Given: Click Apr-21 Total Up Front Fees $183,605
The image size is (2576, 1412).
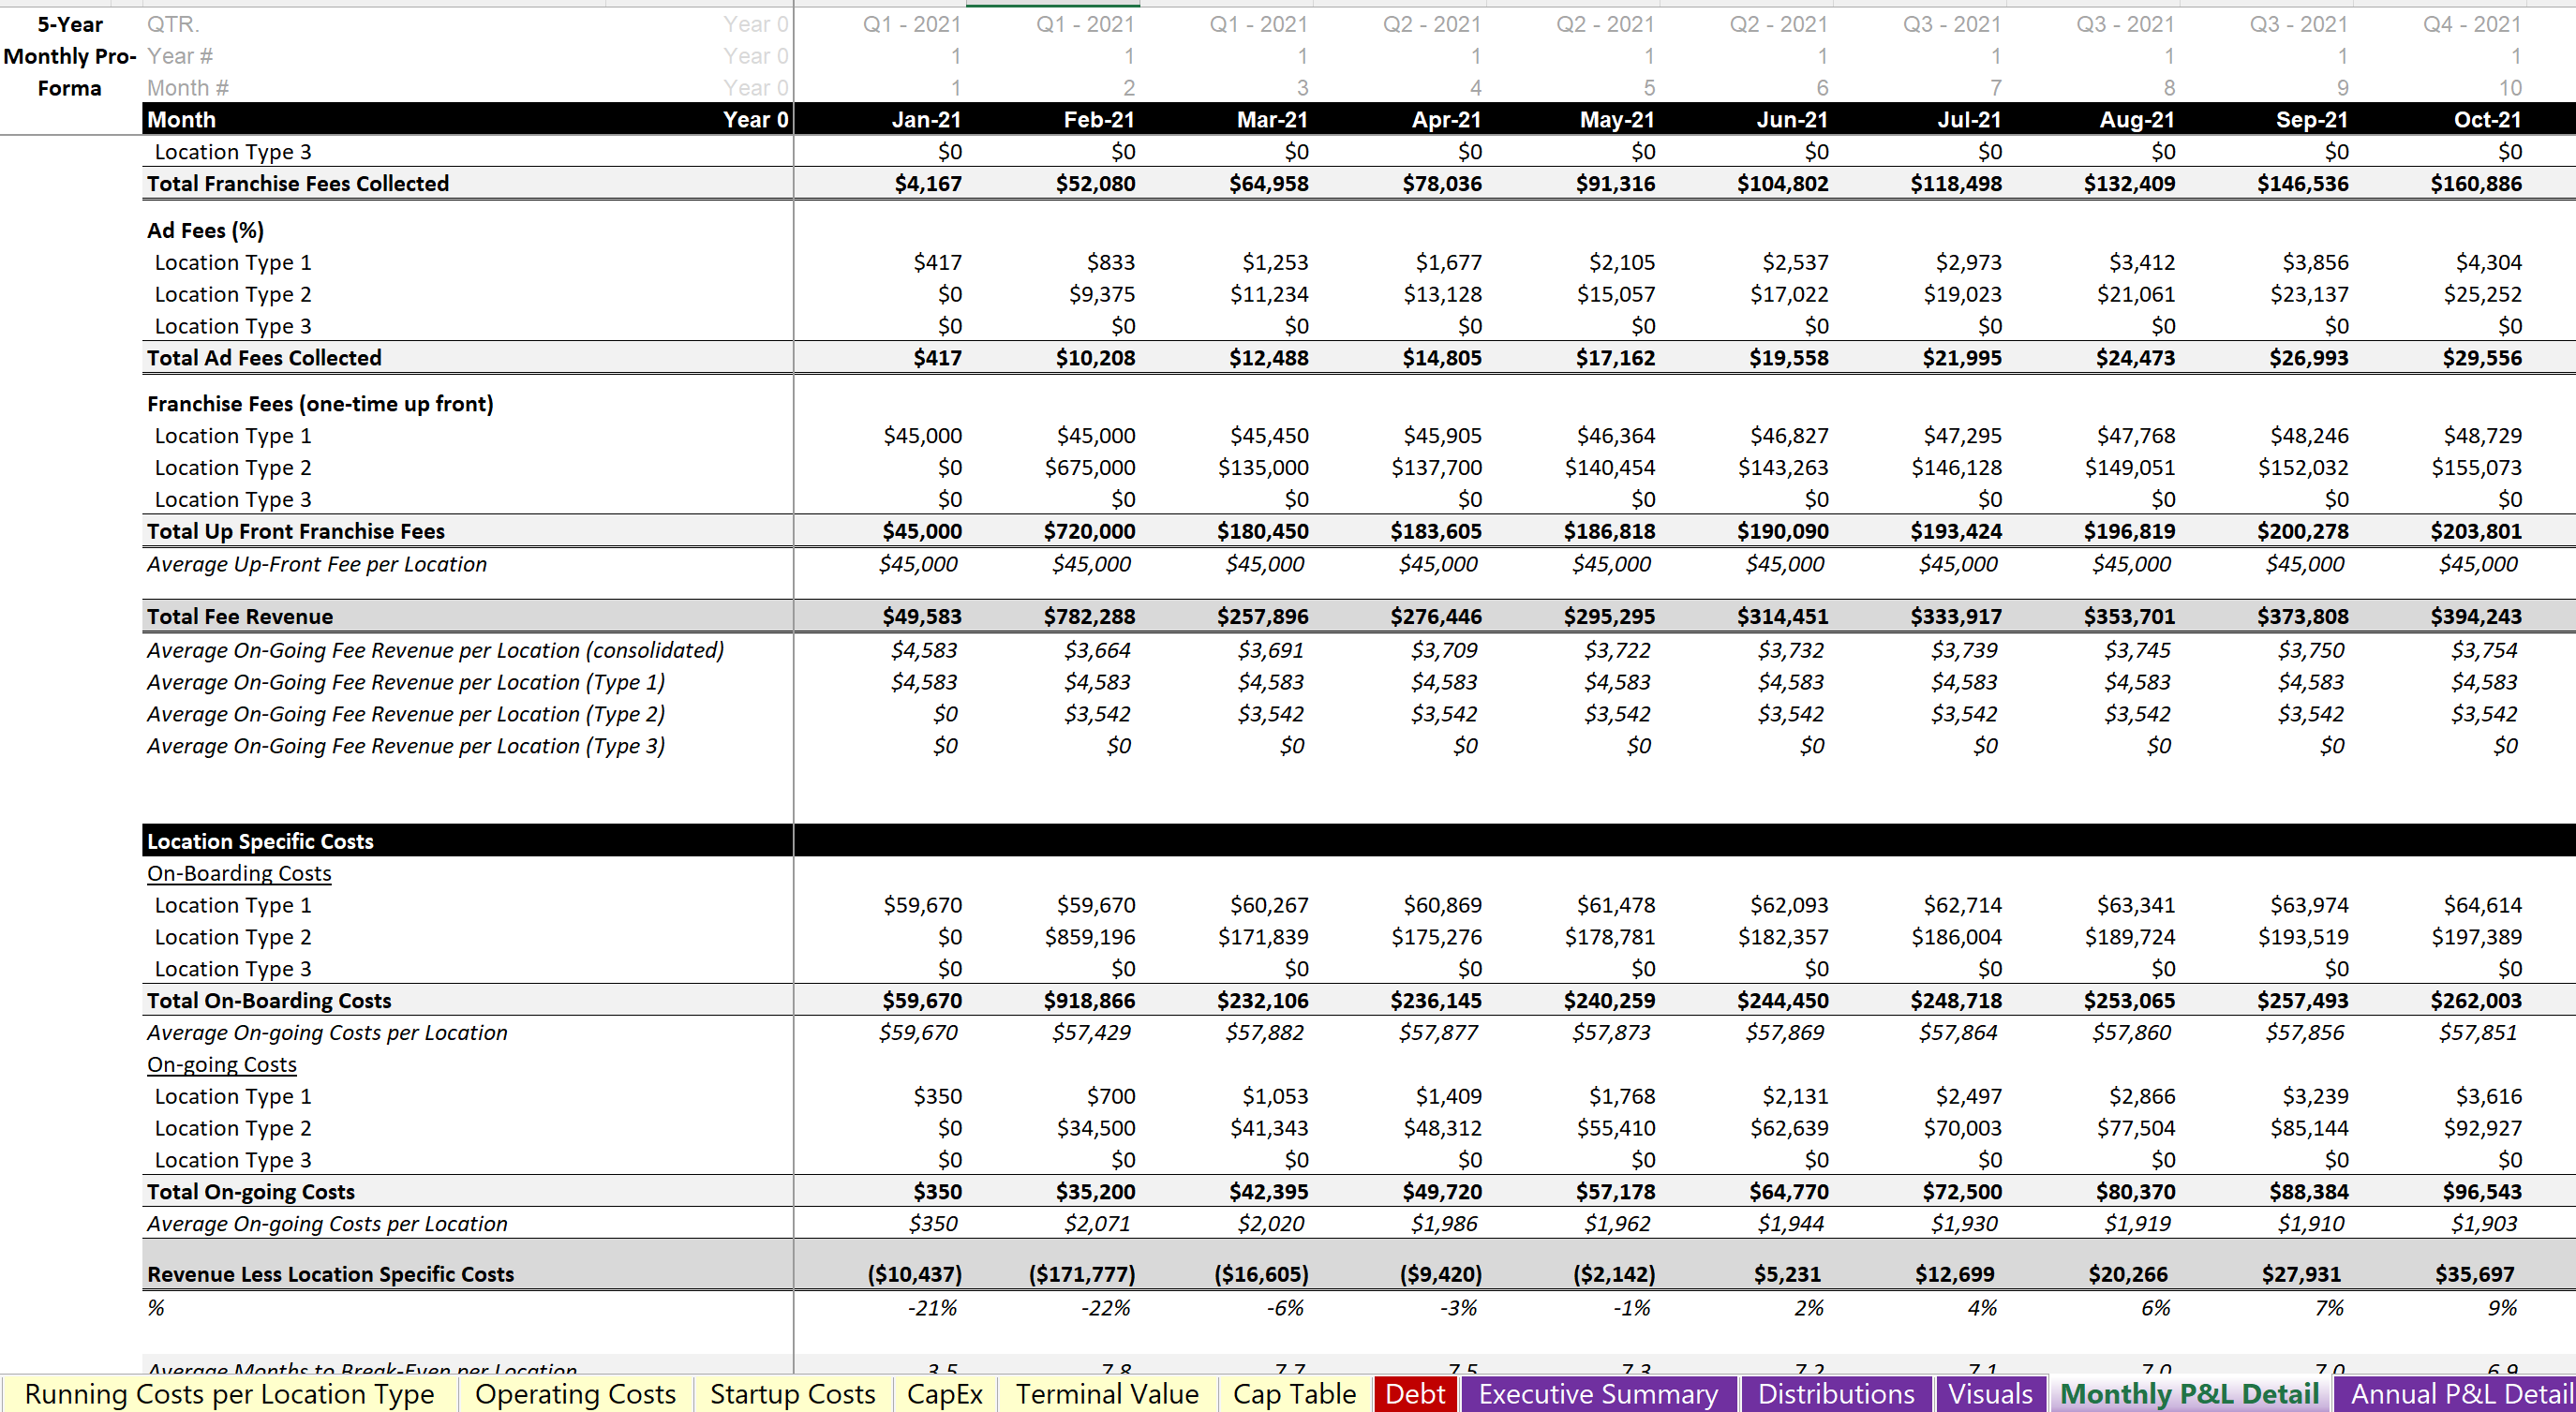Looking at the screenshot, I should pyautogui.click(x=1436, y=532).
